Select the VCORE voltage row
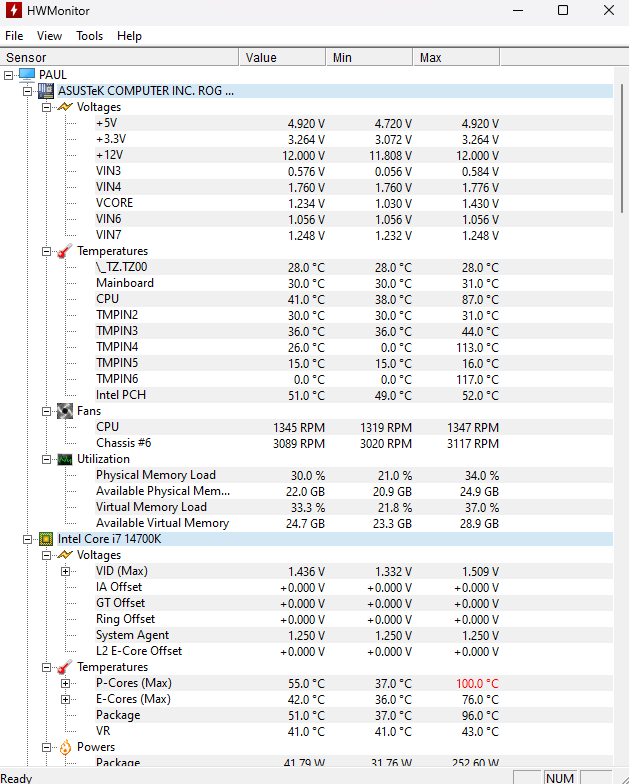The height and width of the screenshot is (784, 629). coord(354,203)
